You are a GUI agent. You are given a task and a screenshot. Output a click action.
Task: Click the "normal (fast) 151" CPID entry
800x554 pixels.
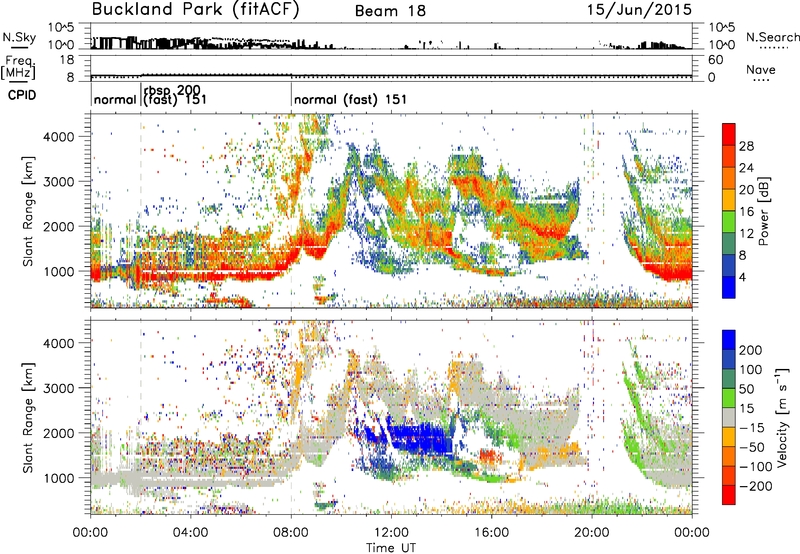[351, 99]
